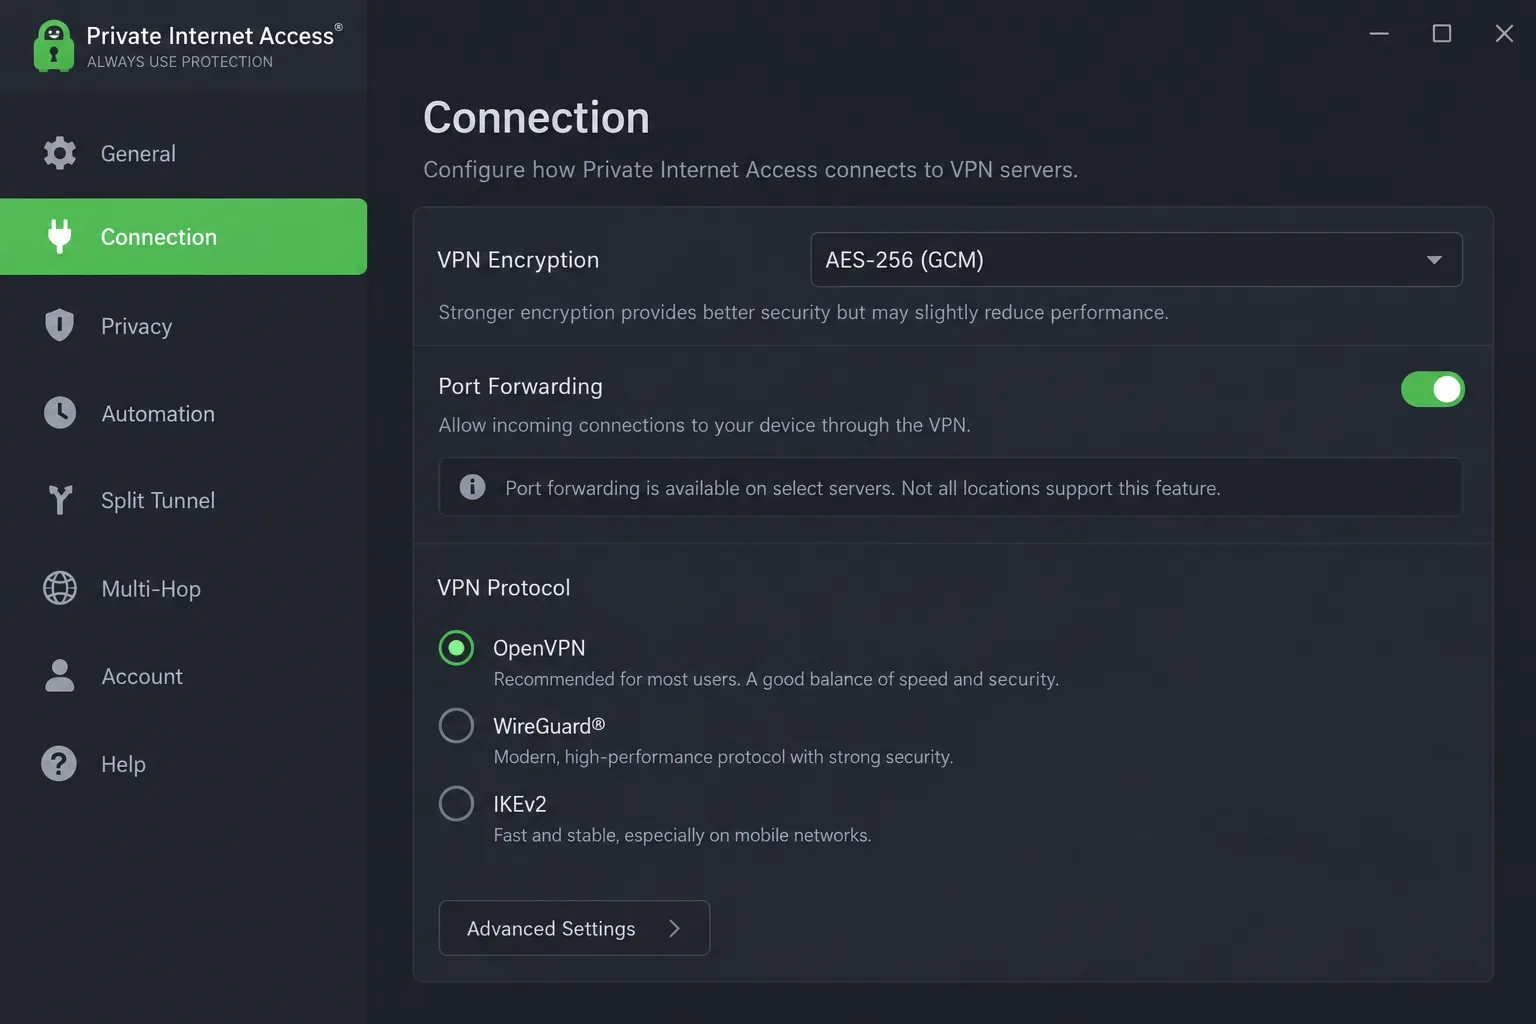The width and height of the screenshot is (1536, 1024).
Task: Click the Split Tunnel fork icon
Action: click(x=60, y=500)
